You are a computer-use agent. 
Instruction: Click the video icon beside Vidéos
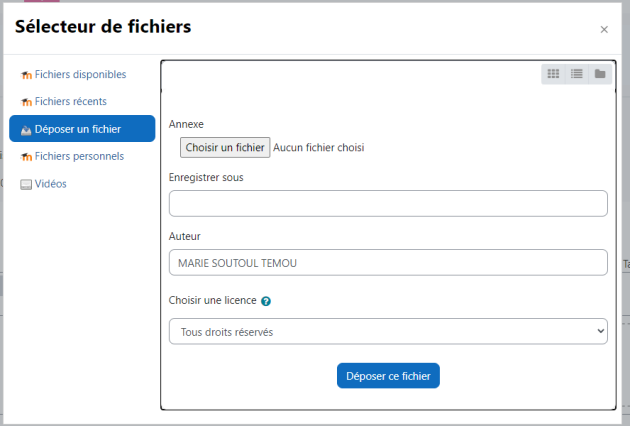(x=26, y=184)
